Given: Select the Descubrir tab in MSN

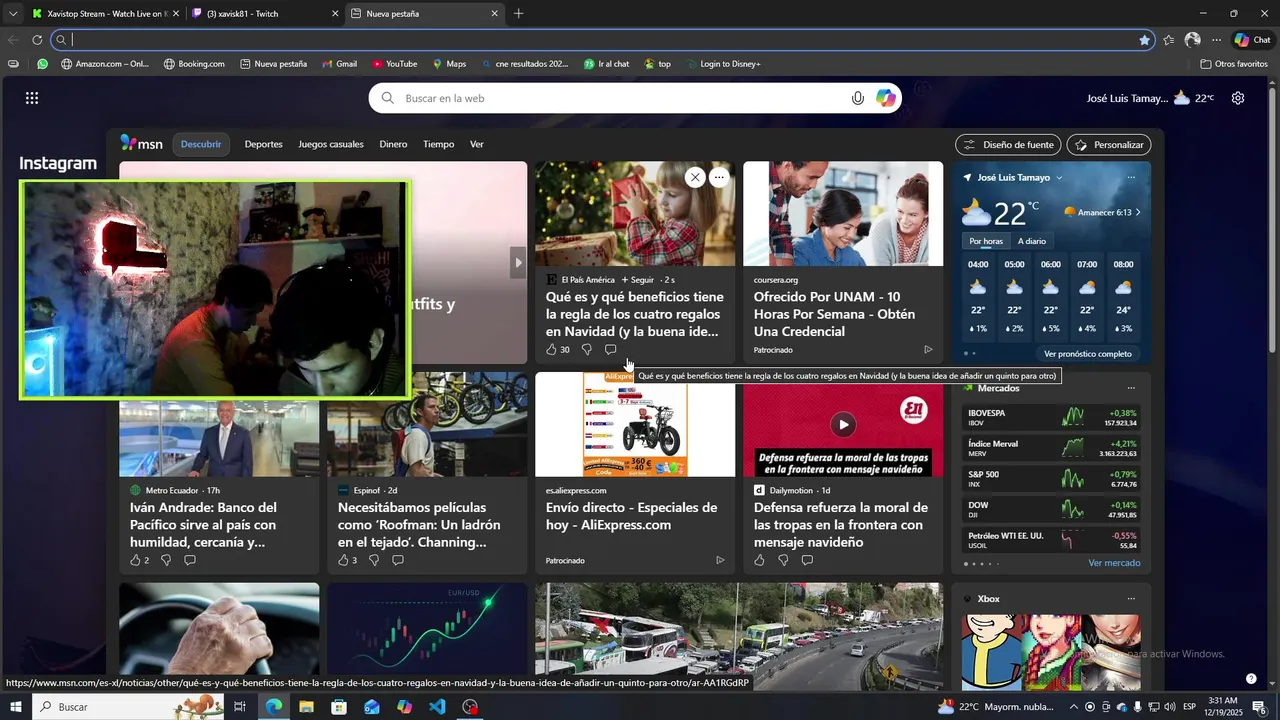Looking at the screenshot, I should 201,144.
